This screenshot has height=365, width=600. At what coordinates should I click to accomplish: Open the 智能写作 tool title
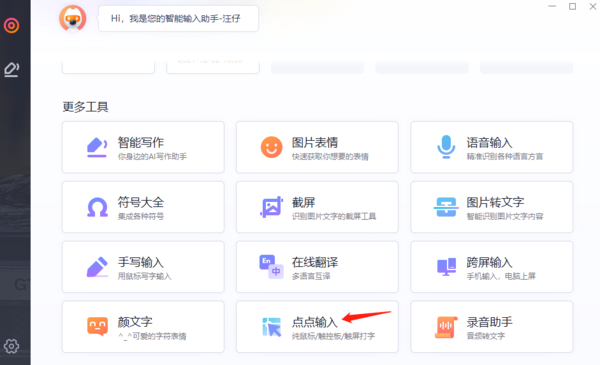140,142
